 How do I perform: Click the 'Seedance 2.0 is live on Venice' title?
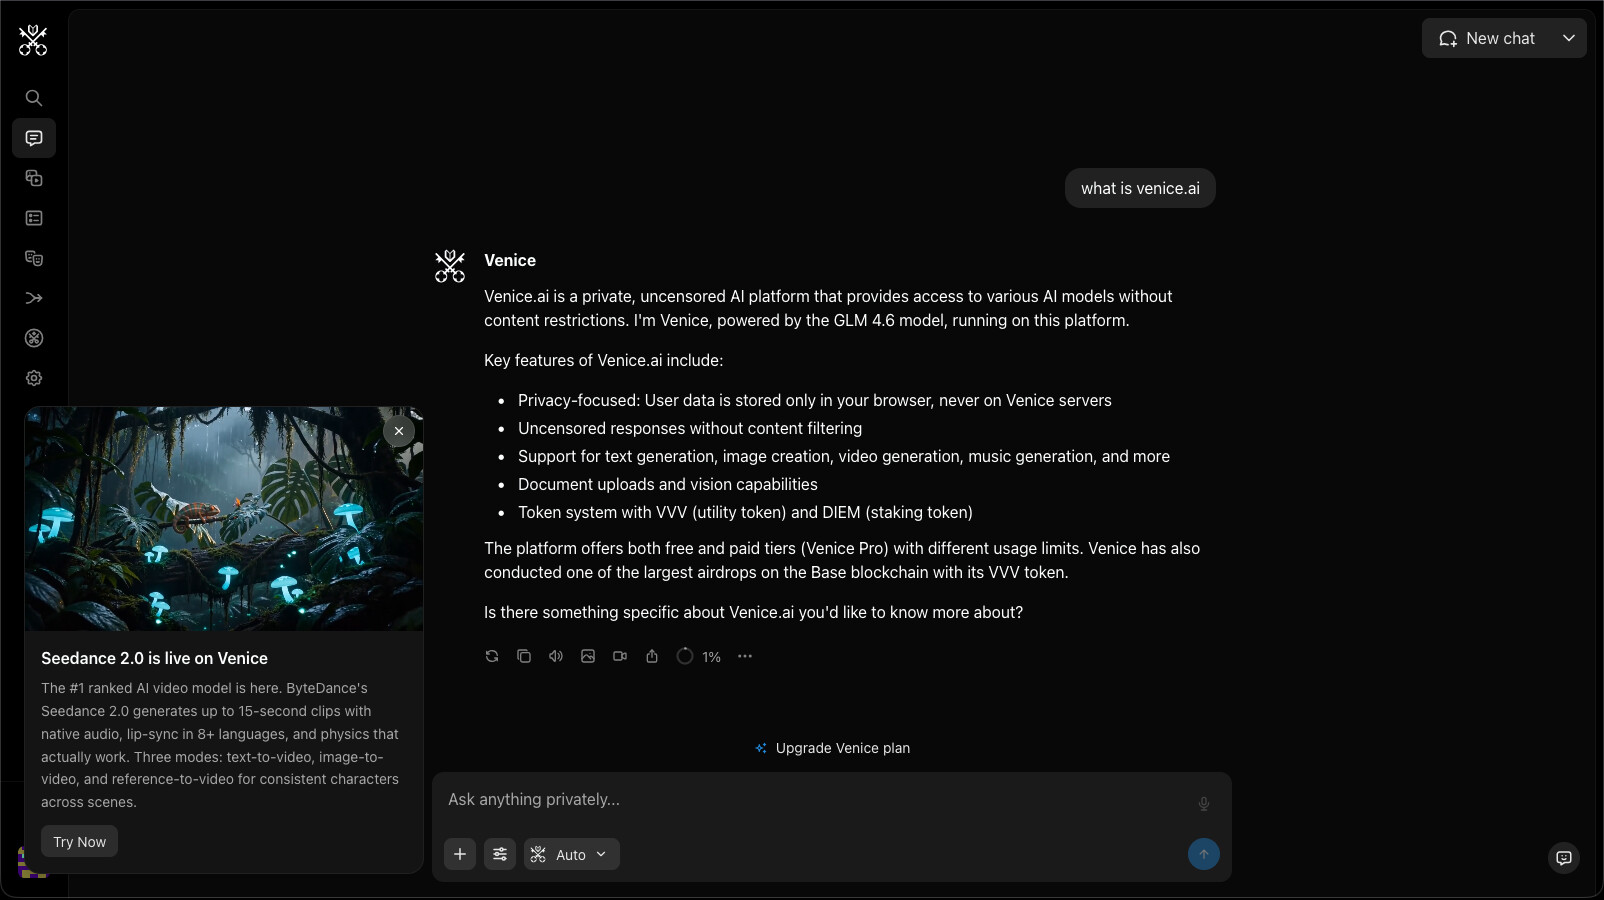tap(154, 658)
